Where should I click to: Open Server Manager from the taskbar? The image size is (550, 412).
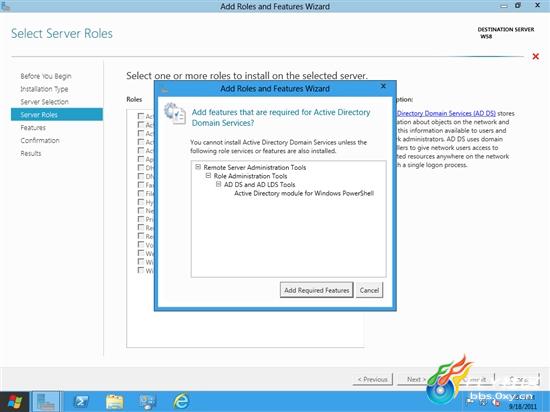click(46, 402)
